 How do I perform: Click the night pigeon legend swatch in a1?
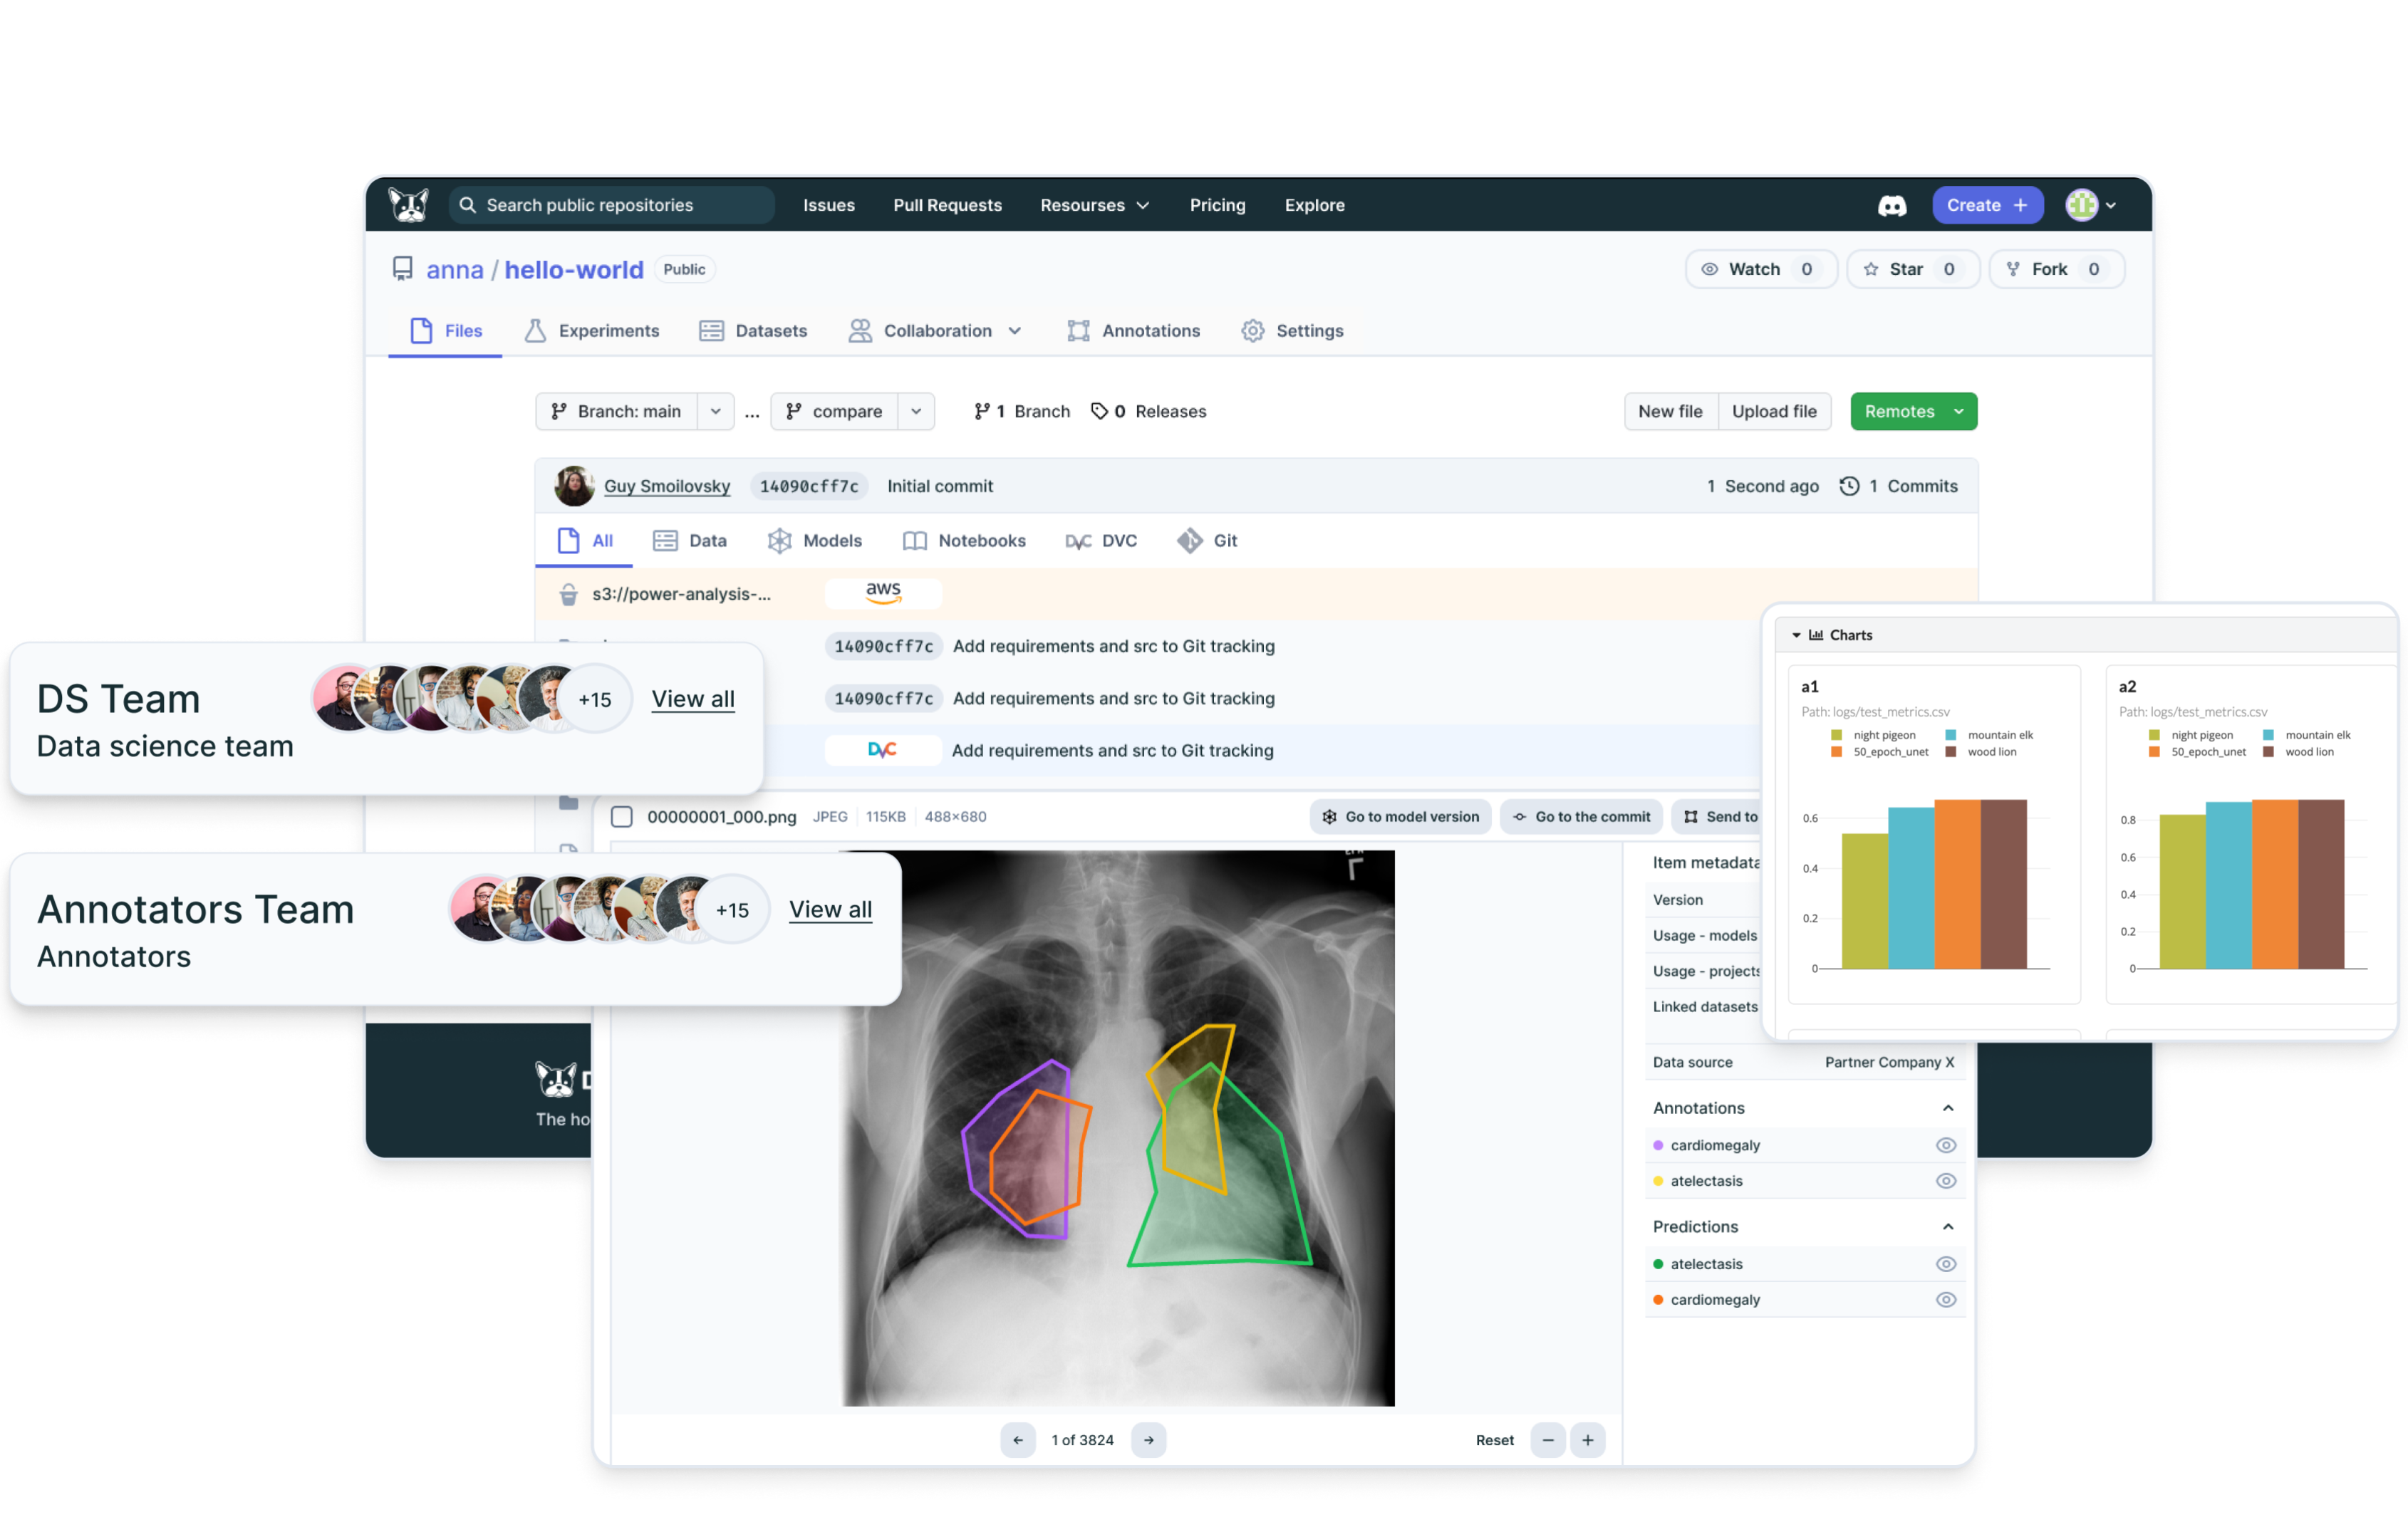point(1836,735)
